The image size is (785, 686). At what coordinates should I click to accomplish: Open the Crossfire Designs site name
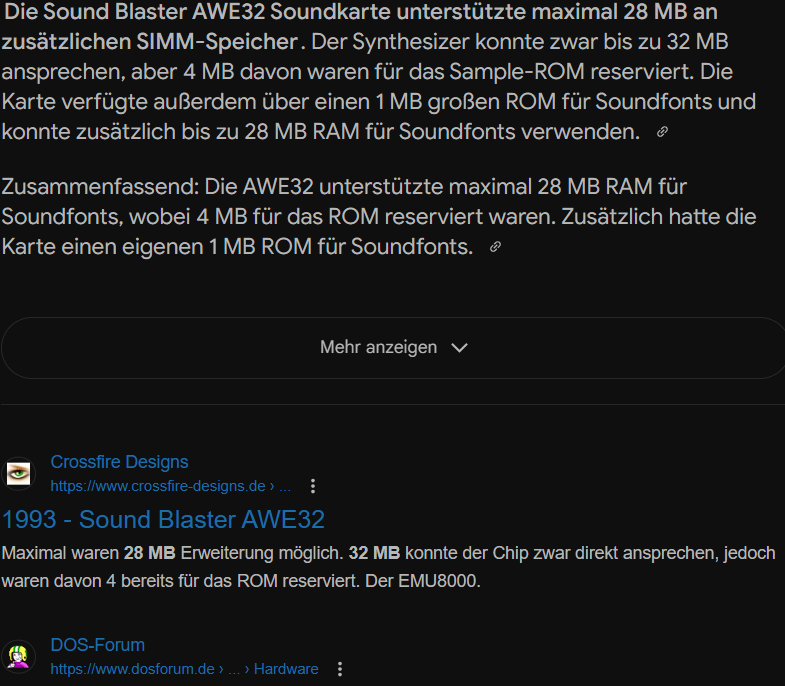[x=119, y=462]
